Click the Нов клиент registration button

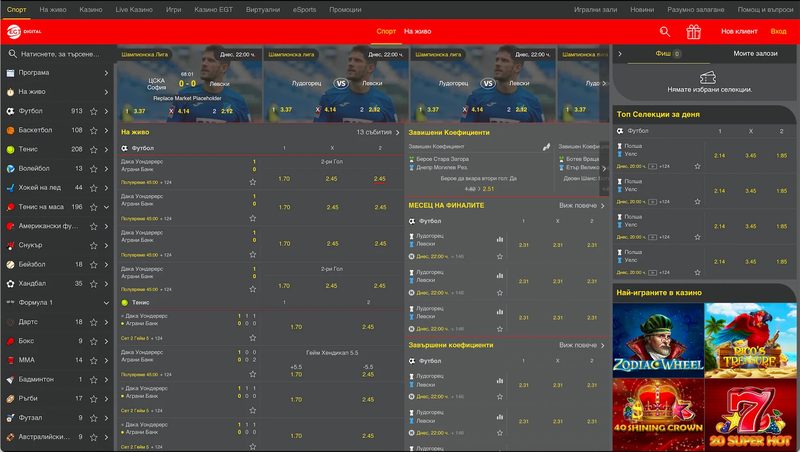click(x=739, y=31)
